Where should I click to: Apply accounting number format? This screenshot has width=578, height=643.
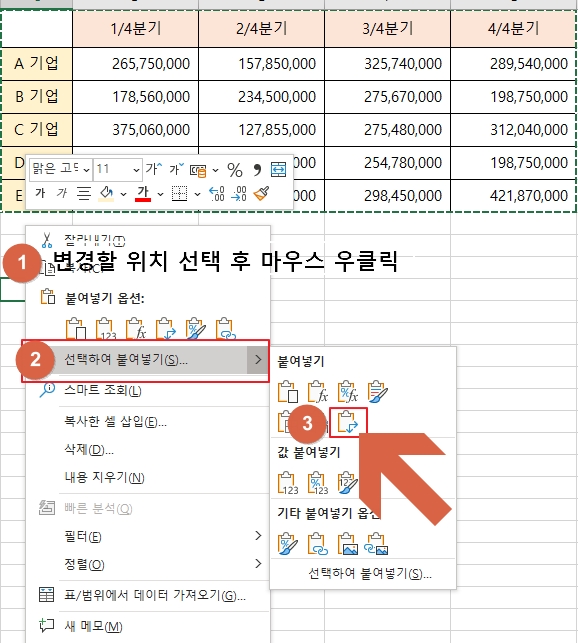[198, 170]
